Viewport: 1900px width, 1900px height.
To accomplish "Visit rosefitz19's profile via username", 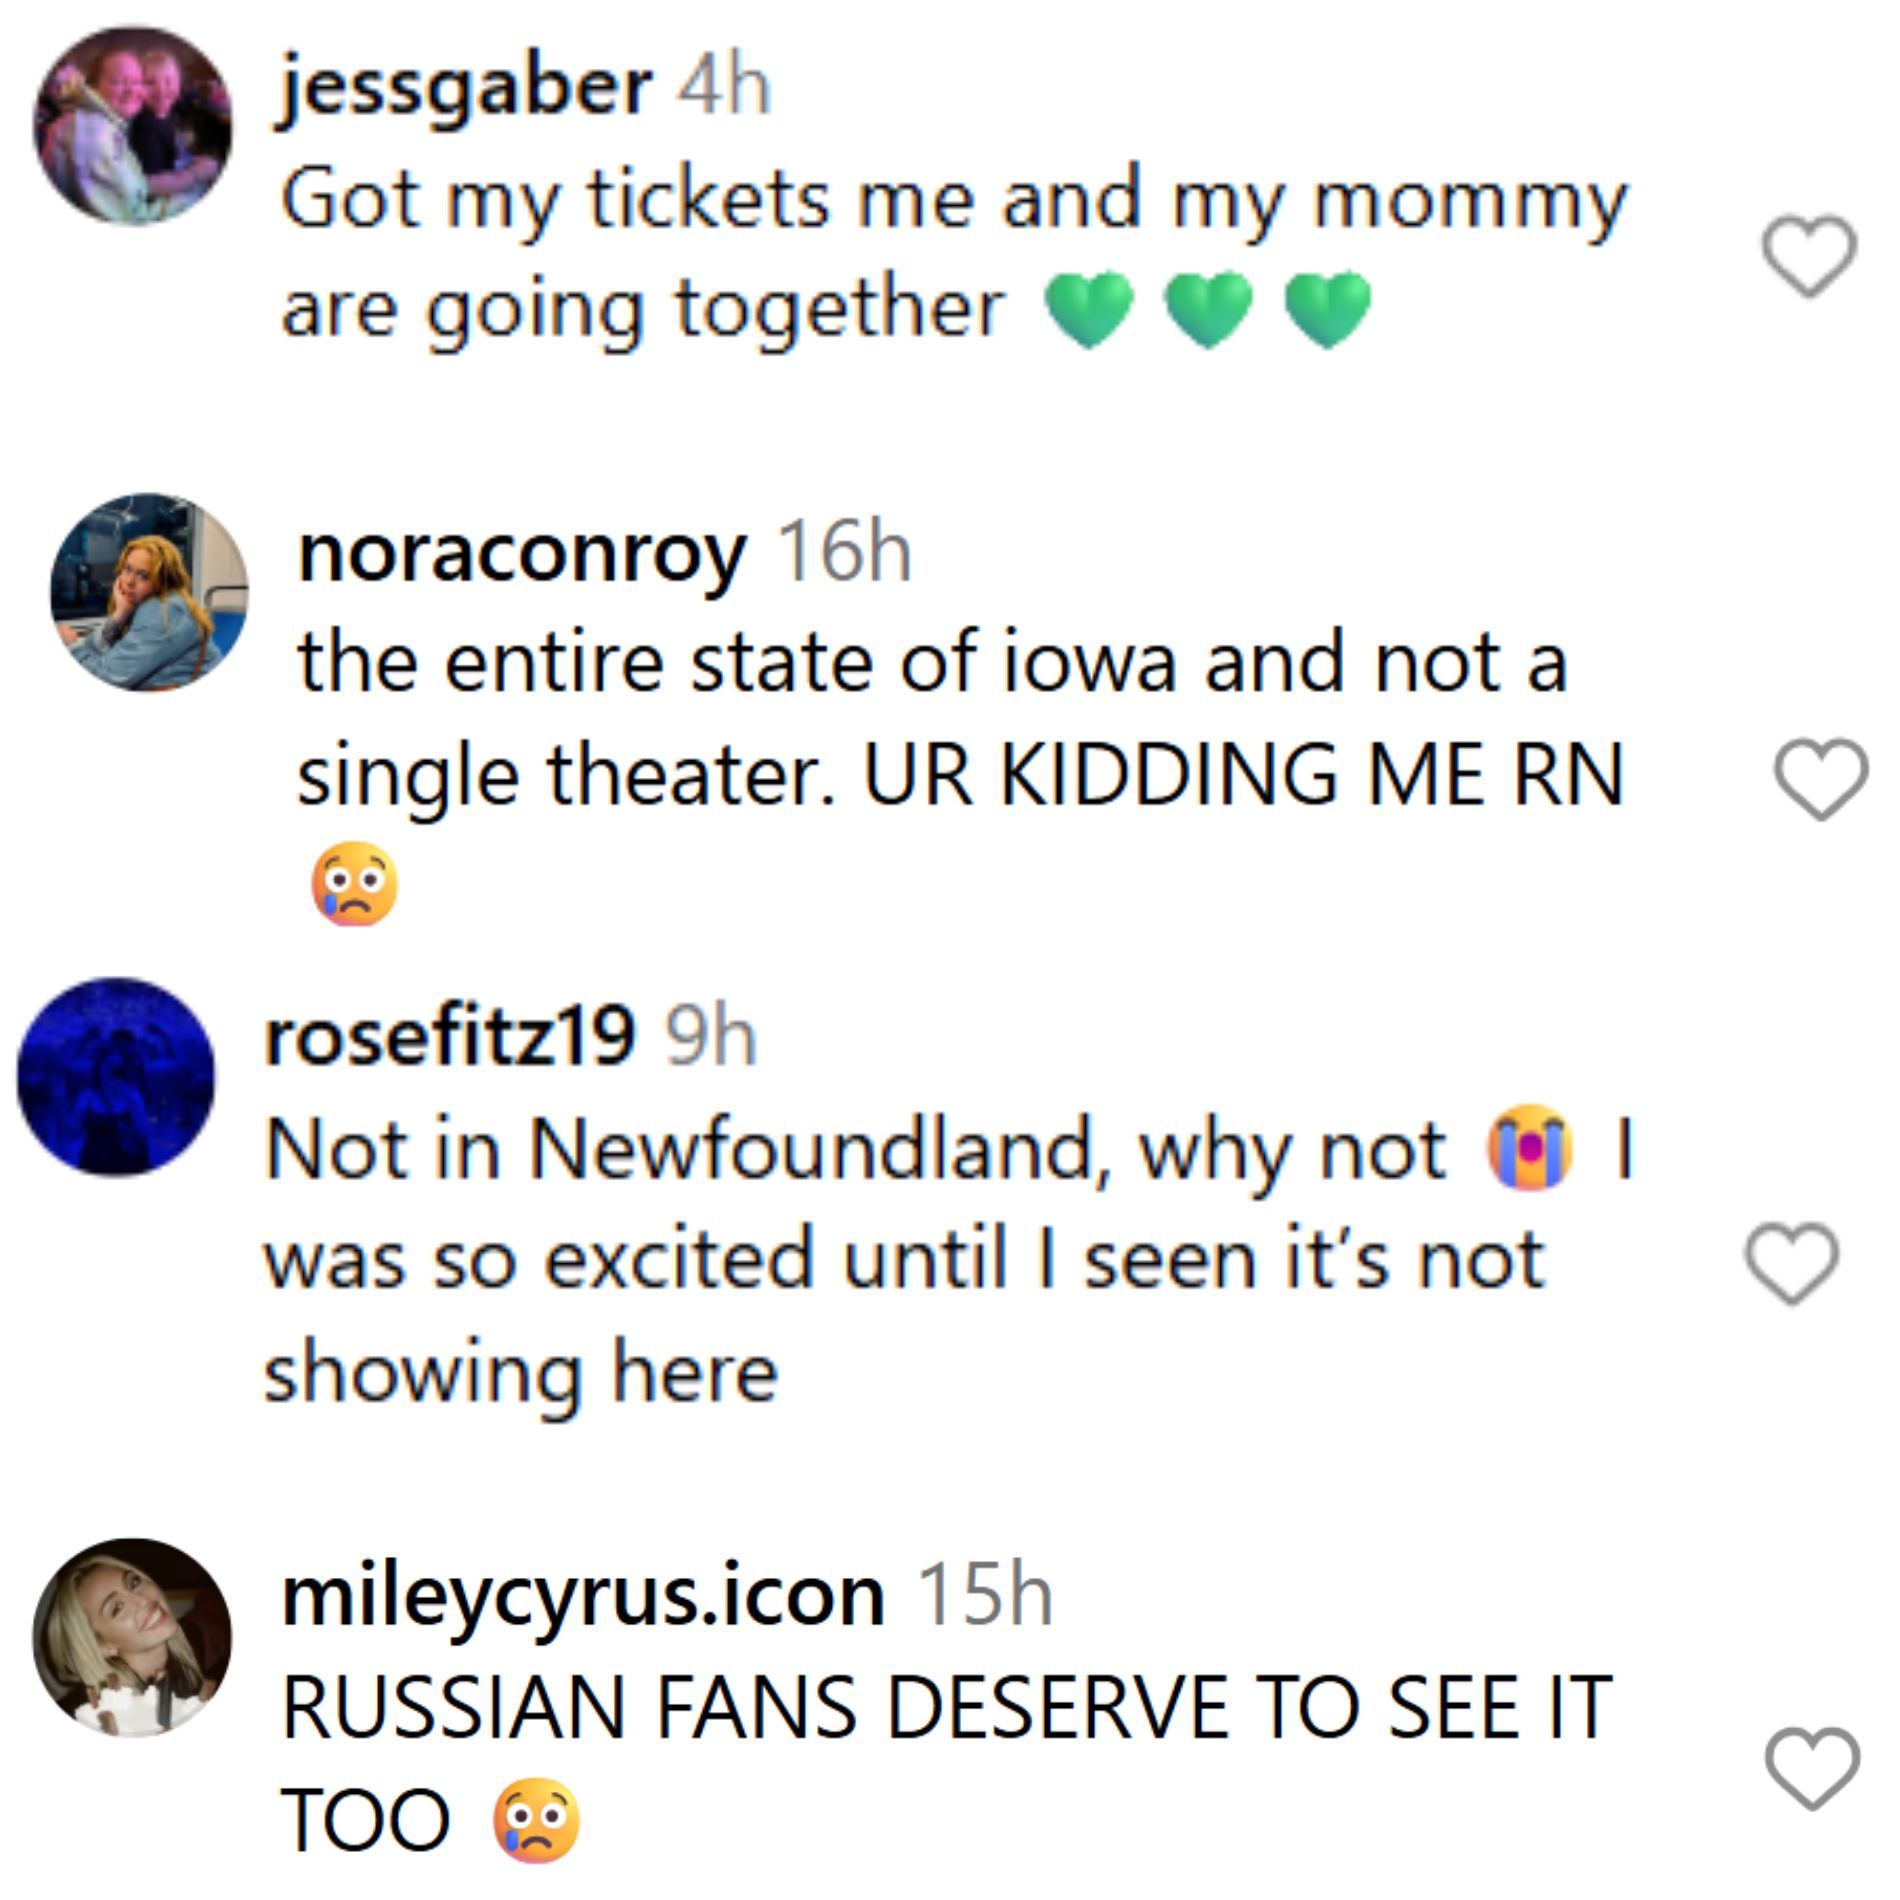I will click(449, 1037).
